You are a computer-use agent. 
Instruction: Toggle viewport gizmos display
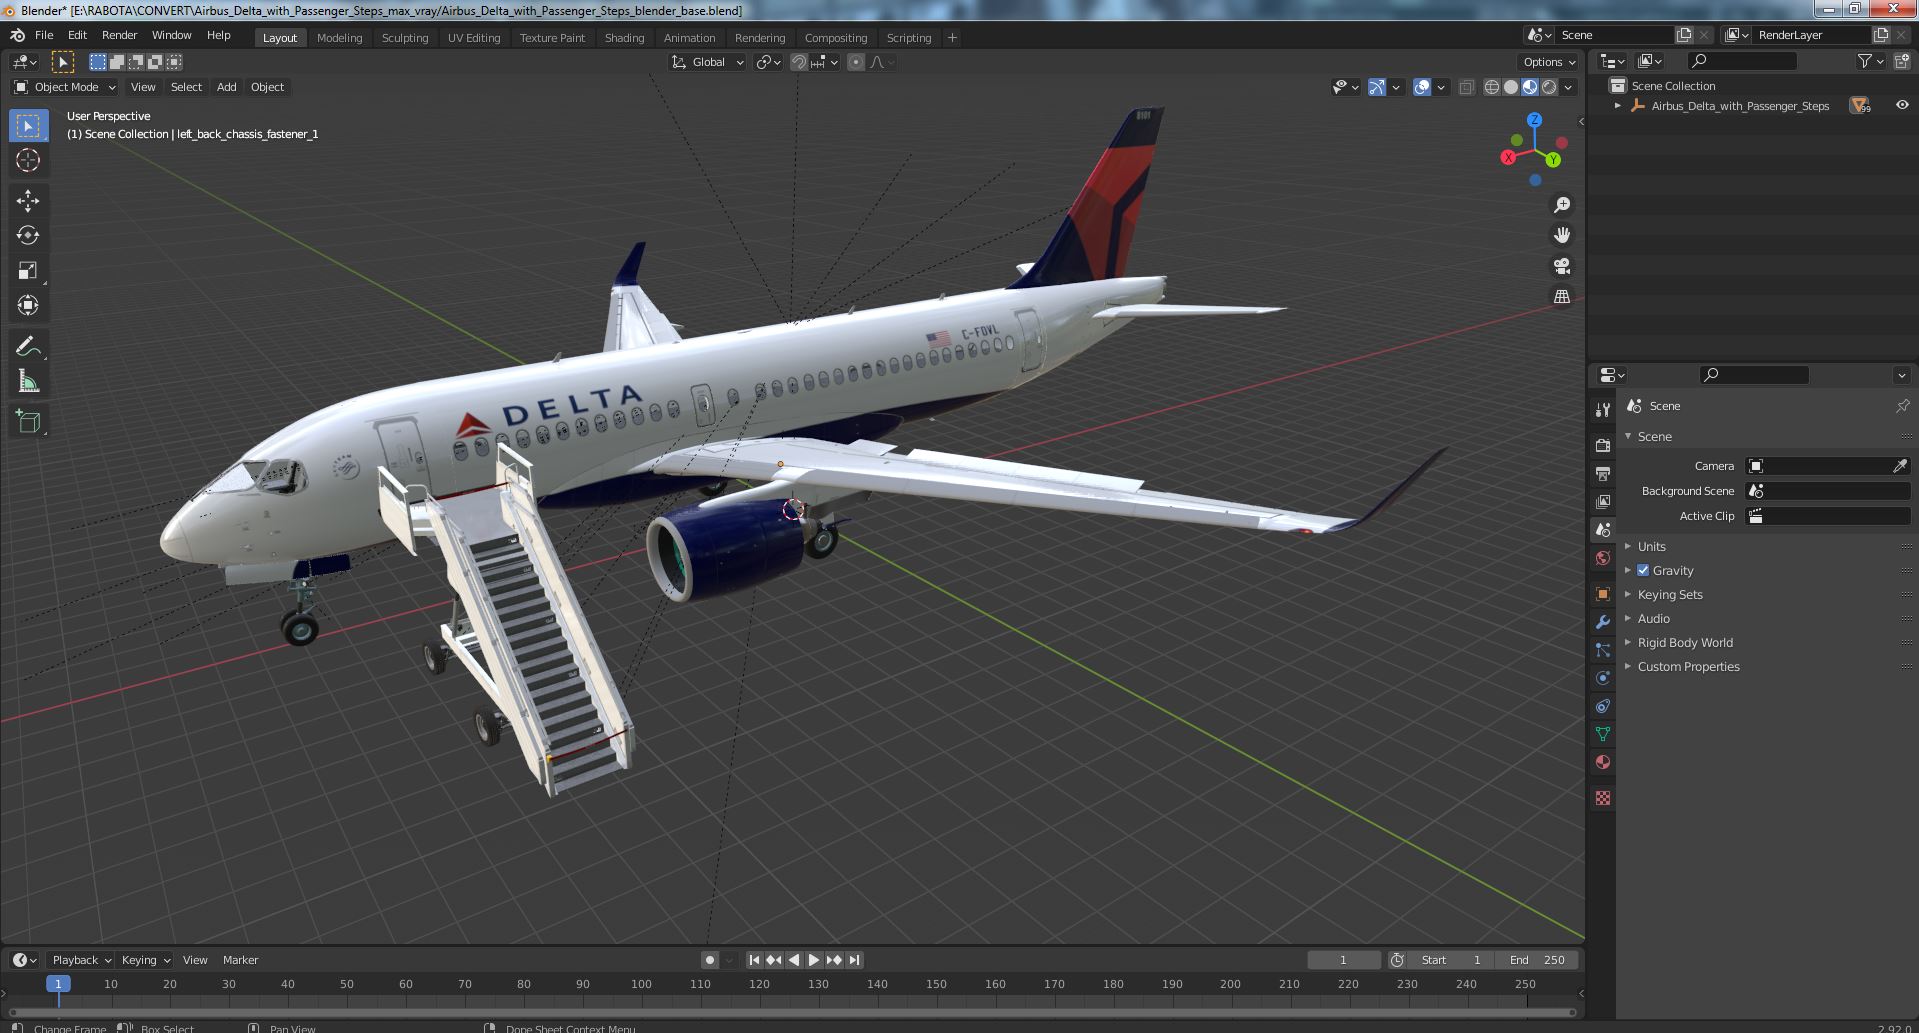[x=1377, y=87]
